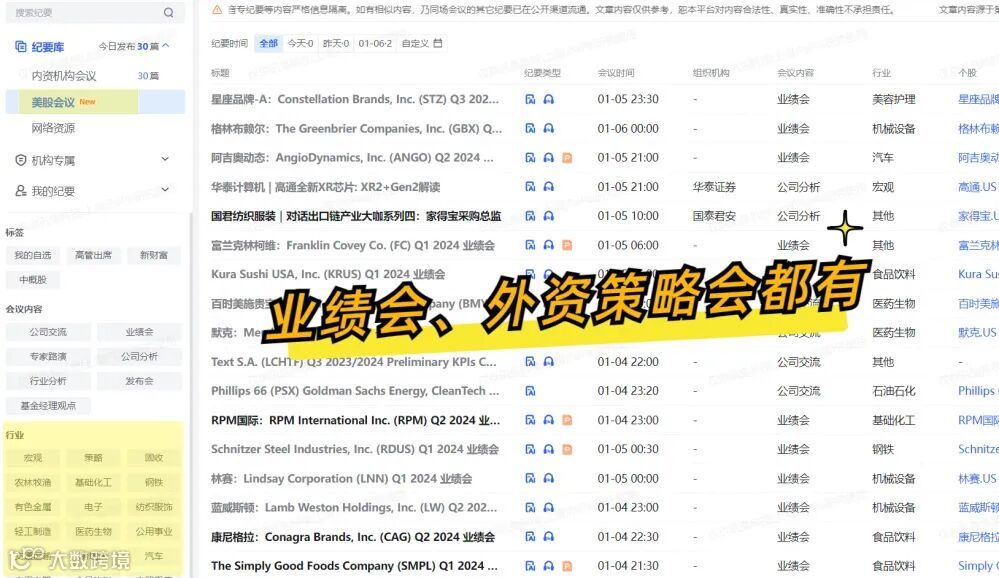Open orange slides icon for Simply Good Foods row
999x578 pixels.
tap(567, 566)
